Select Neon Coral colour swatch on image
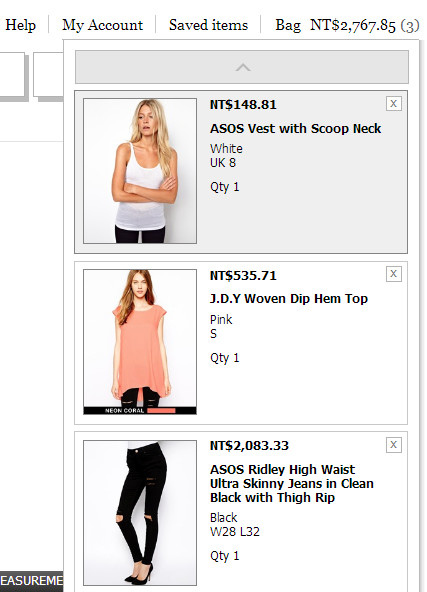The width and height of the screenshot is (427, 592). click(161, 411)
